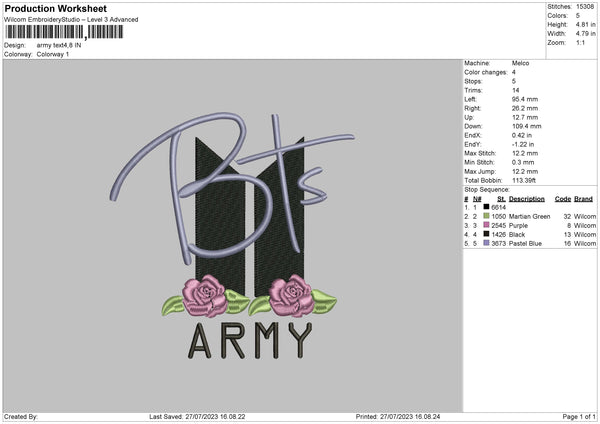Click the Zoom value '1:1'

pyautogui.click(x=580, y=42)
